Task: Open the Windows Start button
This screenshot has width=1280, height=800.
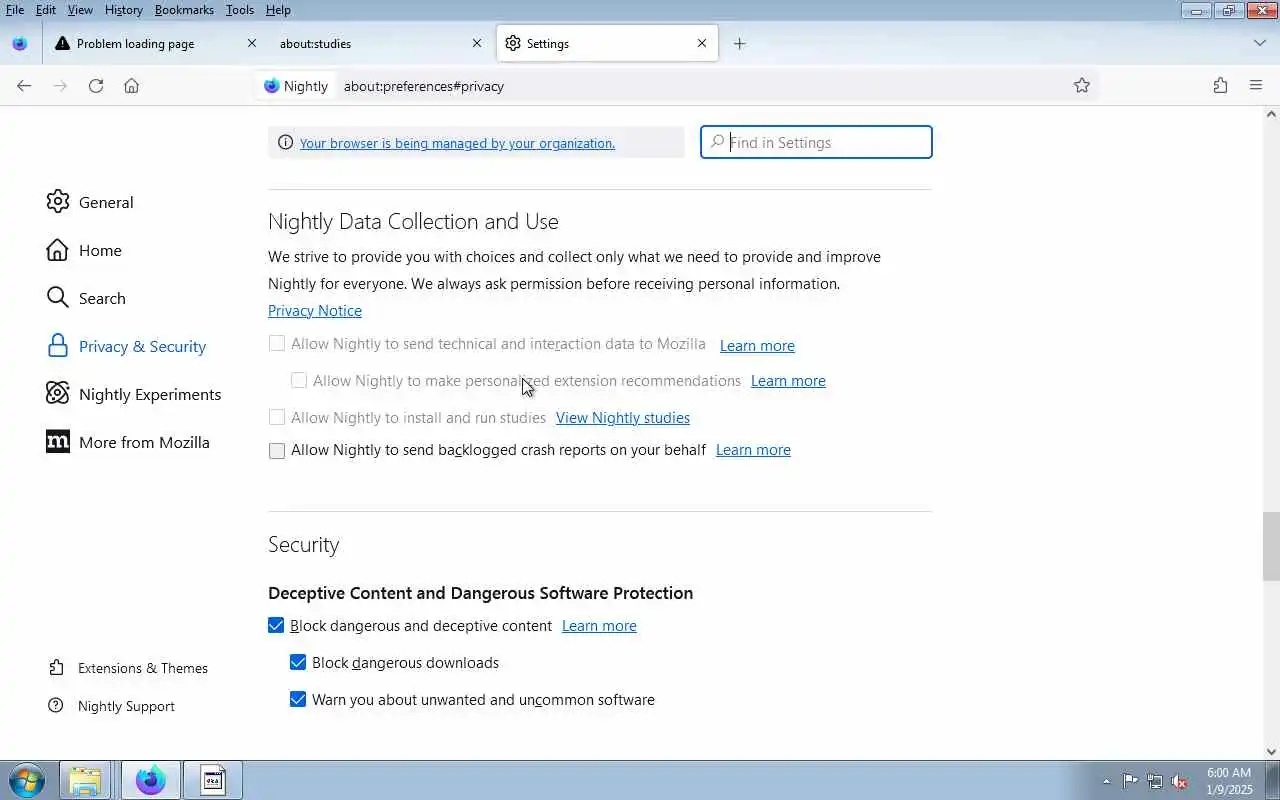Action: tap(25, 780)
